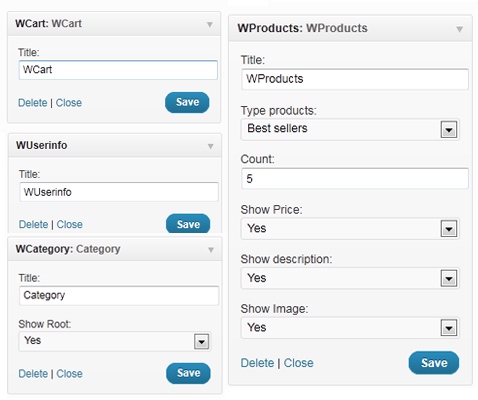This screenshot has width=478, height=400.
Task: Focus the WCart Title input field
Action: (118, 70)
